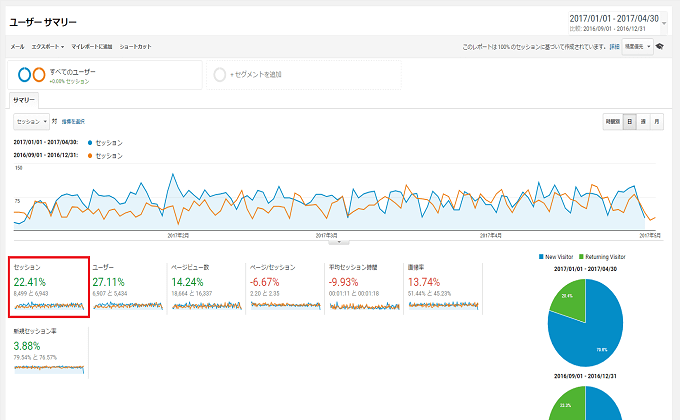Click the -9.93% session duration value
Image resolution: width=680 pixels, height=420 pixels.
click(343, 282)
